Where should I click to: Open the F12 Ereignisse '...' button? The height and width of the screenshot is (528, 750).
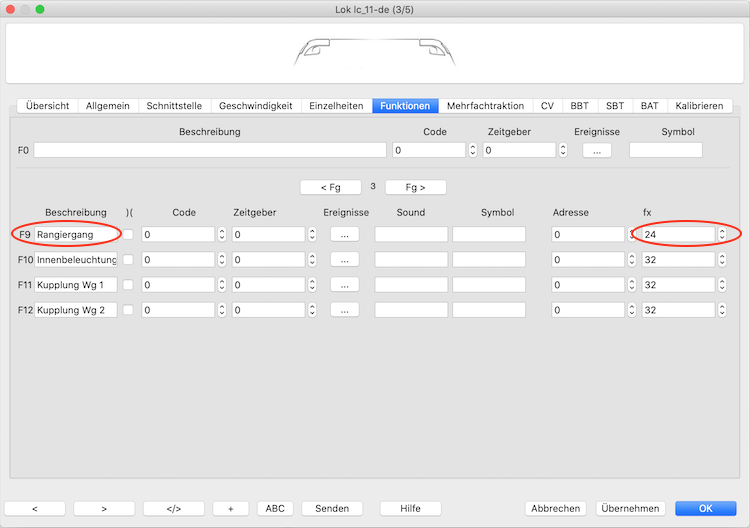tap(344, 310)
